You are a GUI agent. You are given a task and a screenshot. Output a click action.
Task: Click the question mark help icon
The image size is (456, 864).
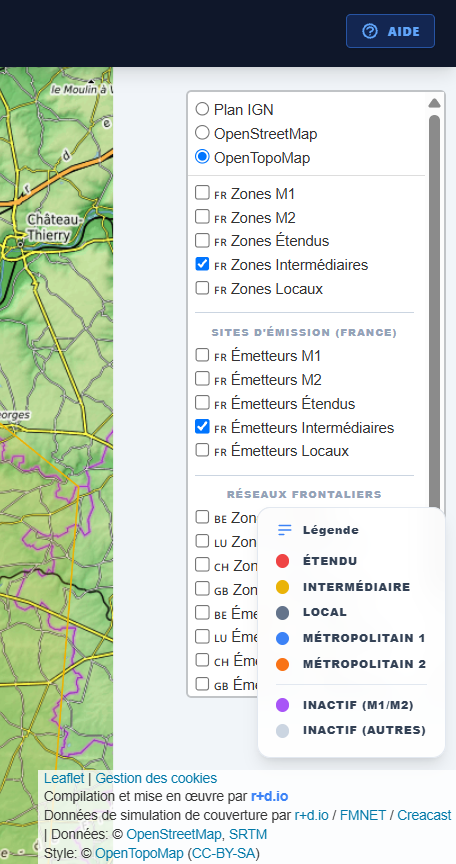370,31
